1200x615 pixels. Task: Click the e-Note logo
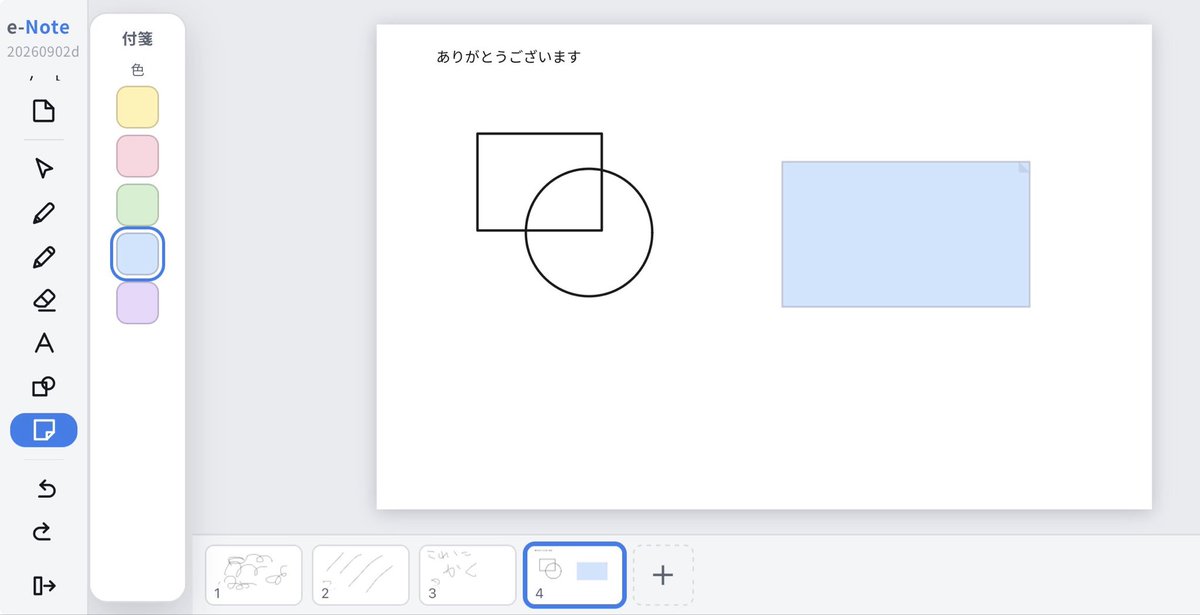[x=38, y=27]
